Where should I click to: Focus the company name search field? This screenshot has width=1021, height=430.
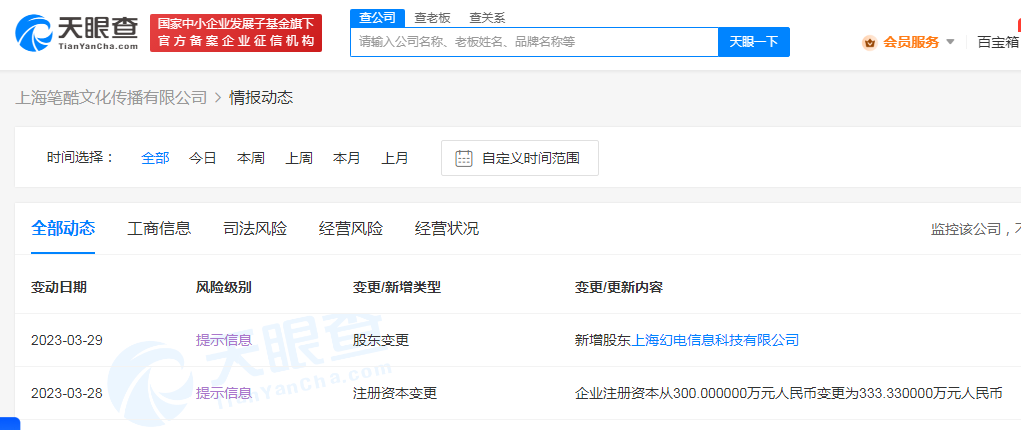coord(534,42)
